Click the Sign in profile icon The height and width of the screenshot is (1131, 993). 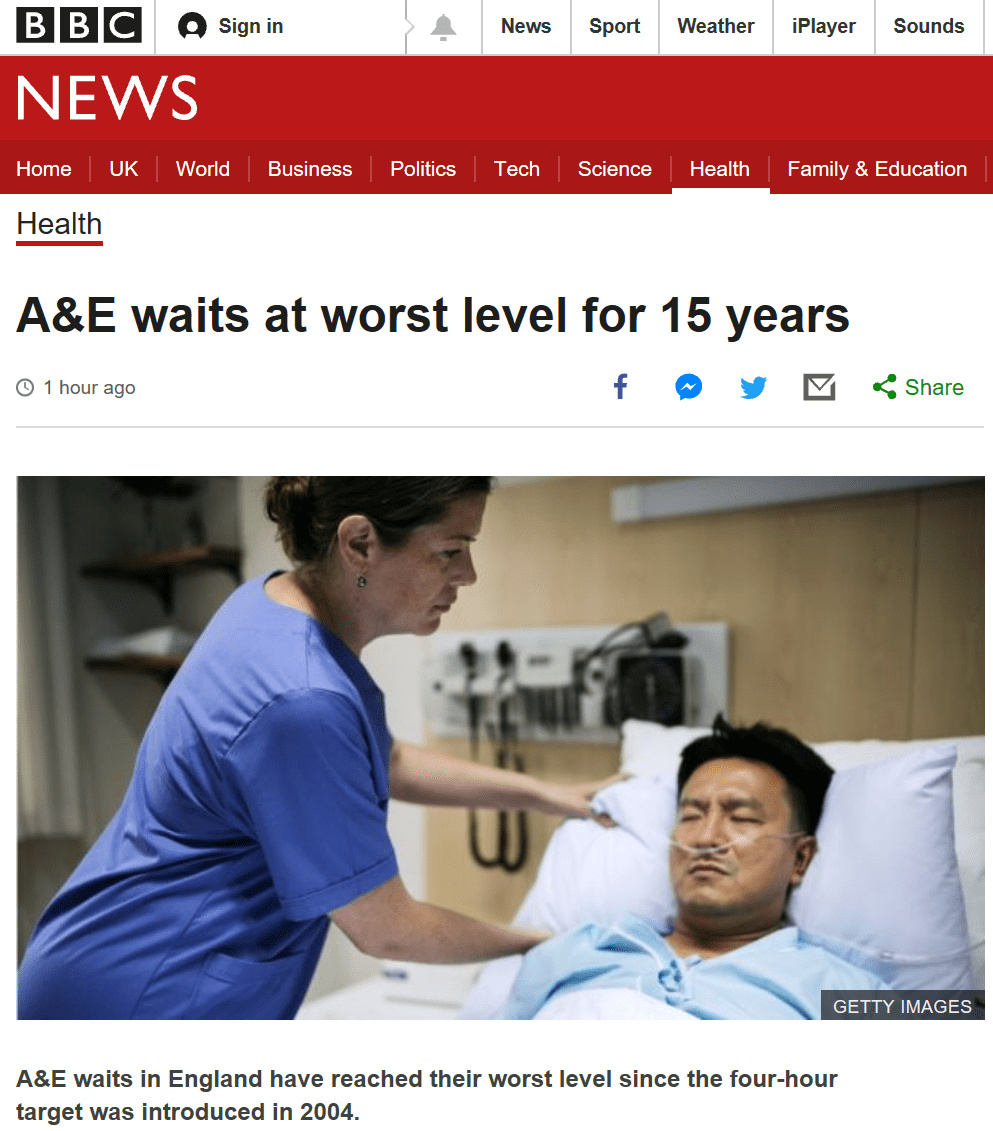[192, 27]
